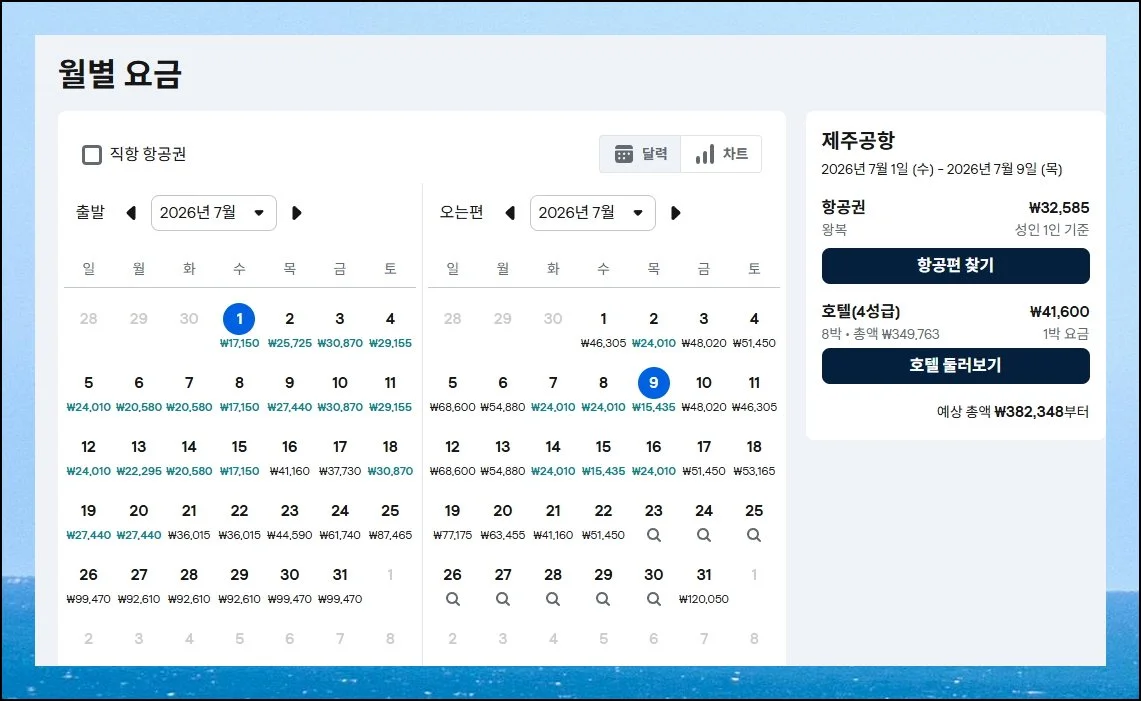Image resolution: width=1141 pixels, height=701 pixels.
Task: Switch to the 달력 calendar view tab
Action: pyautogui.click(x=640, y=154)
